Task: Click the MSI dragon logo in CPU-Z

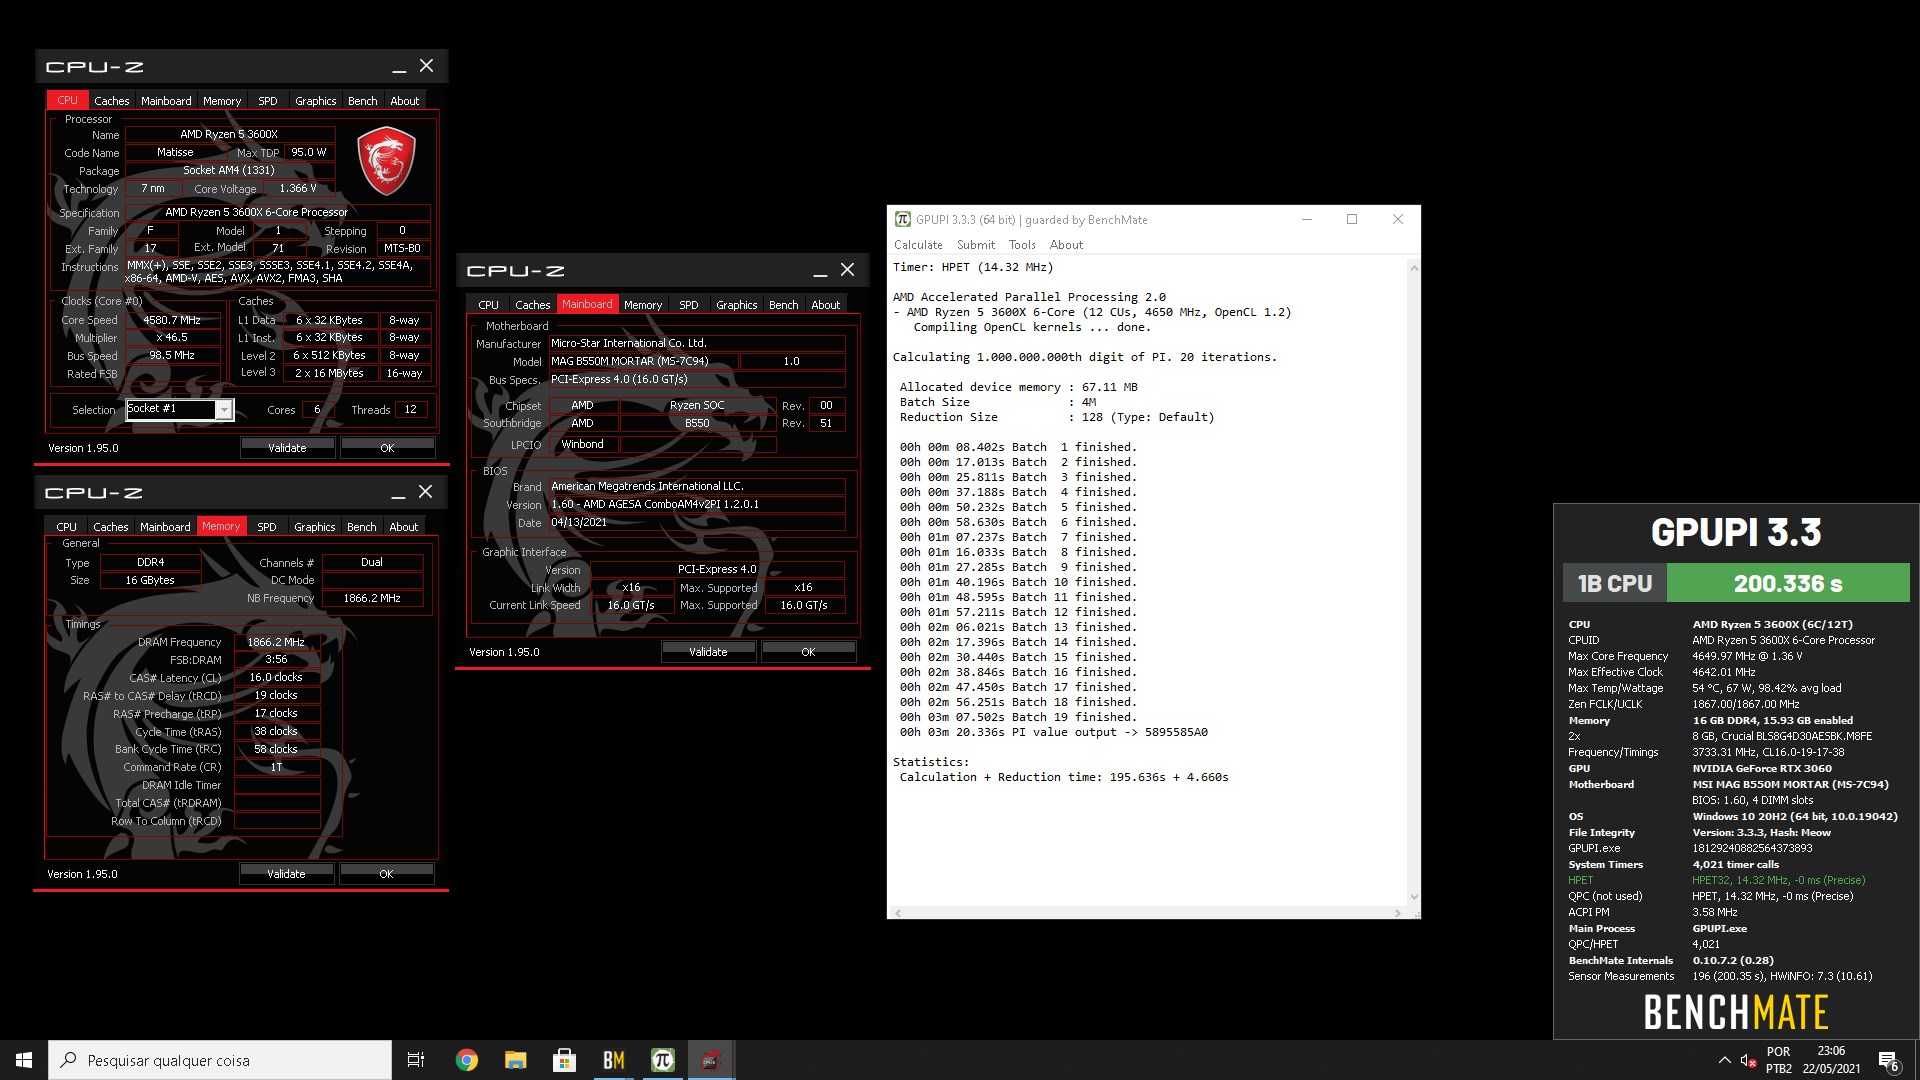Action: [386, 160]
